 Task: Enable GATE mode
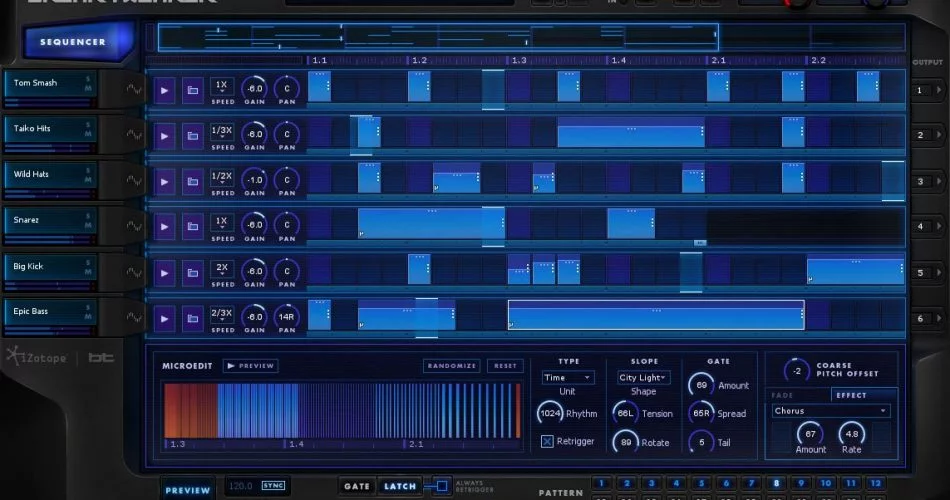pos(357,486)
